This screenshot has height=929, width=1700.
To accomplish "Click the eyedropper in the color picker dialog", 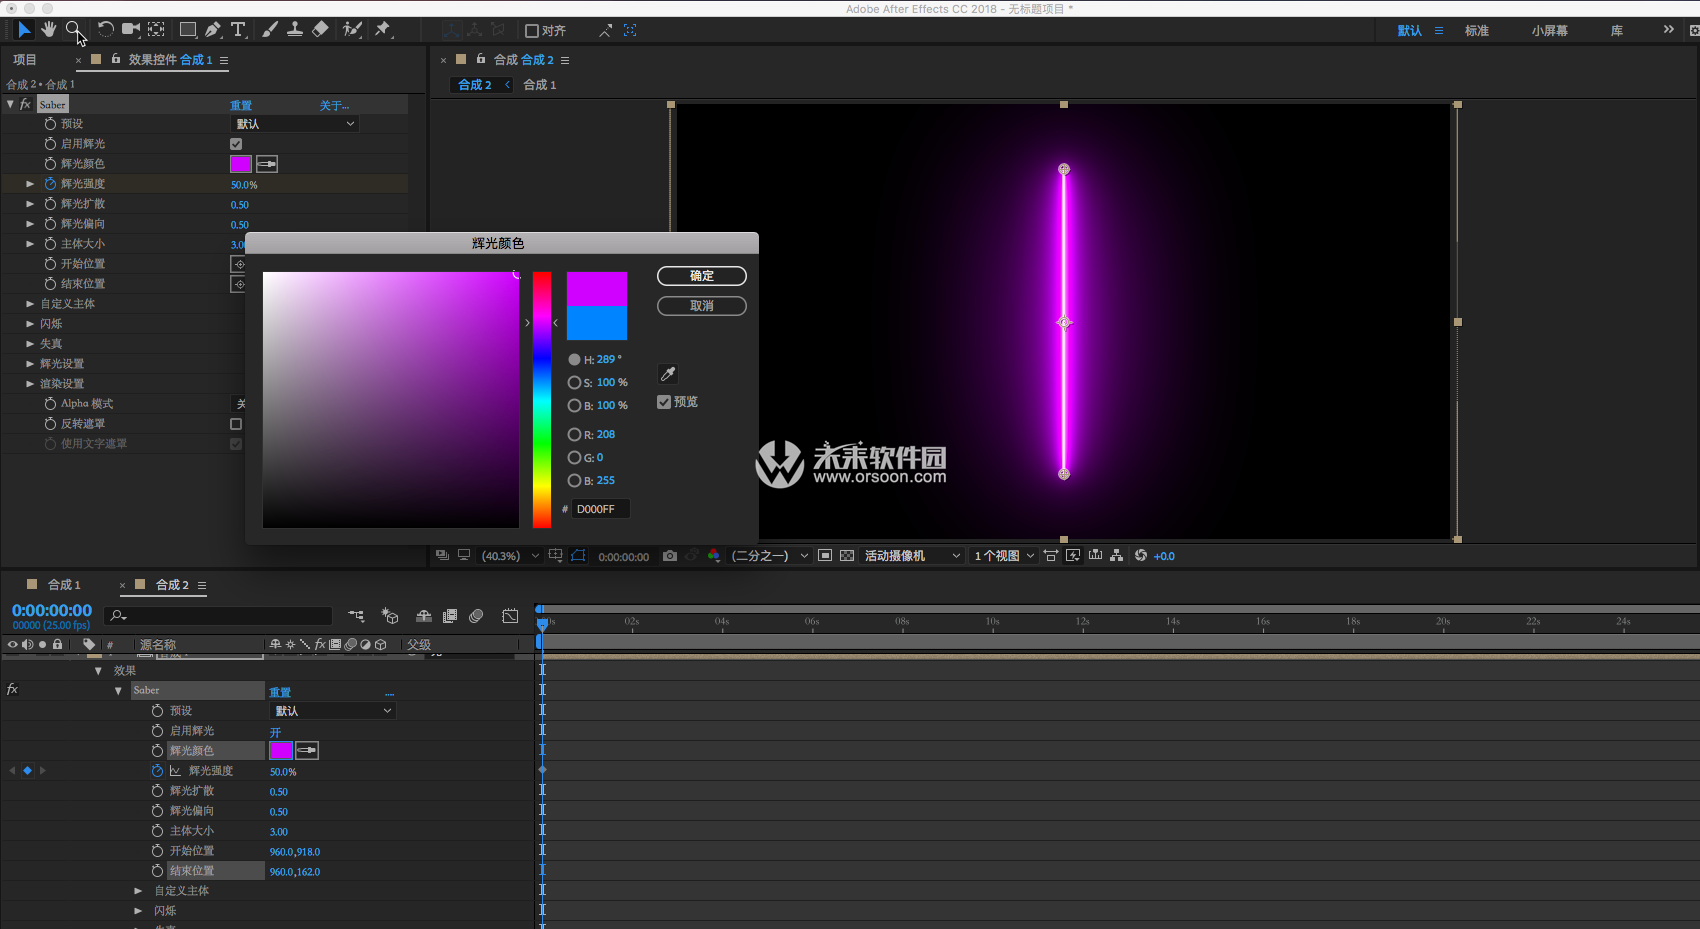I will (x=668, y=374).
